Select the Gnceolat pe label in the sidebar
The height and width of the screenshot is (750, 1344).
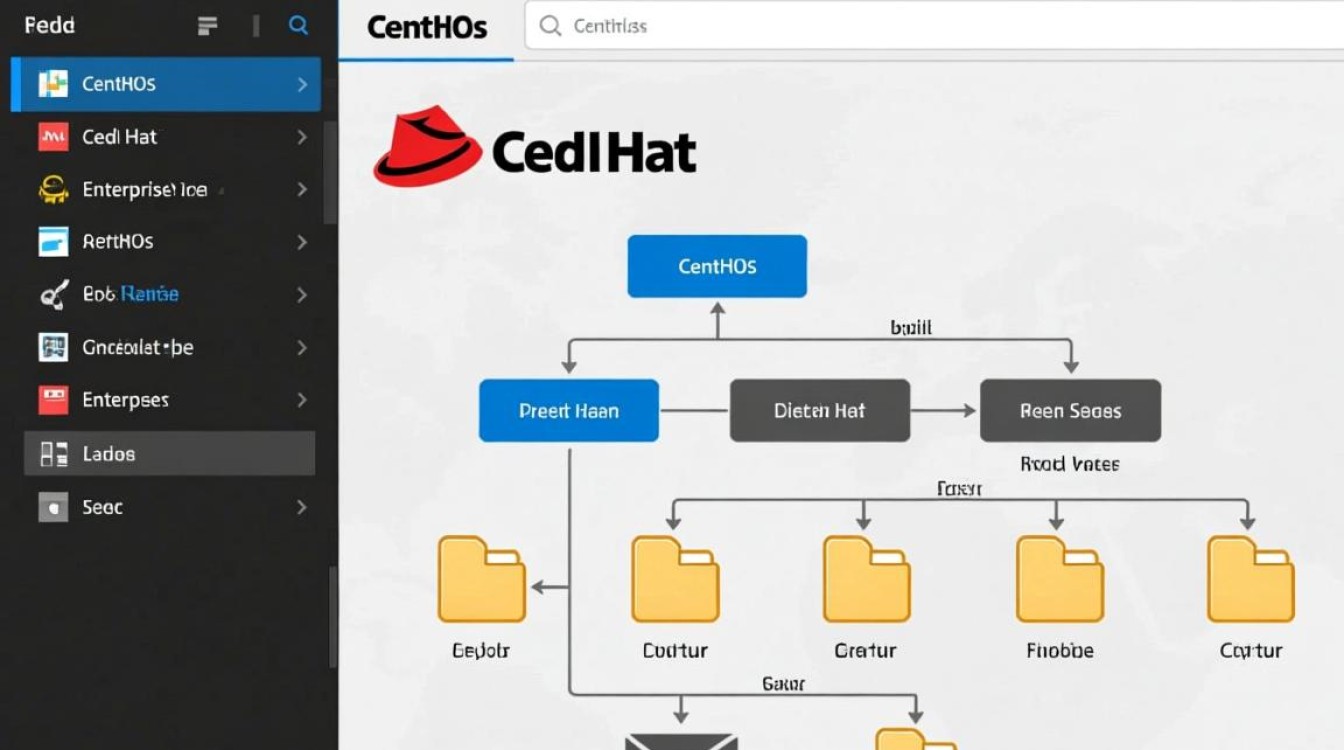pos(138,347)
